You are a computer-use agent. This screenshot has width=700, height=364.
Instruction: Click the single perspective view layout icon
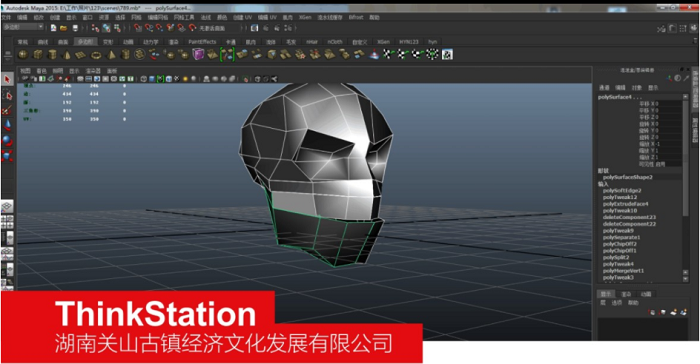[7, 207]
